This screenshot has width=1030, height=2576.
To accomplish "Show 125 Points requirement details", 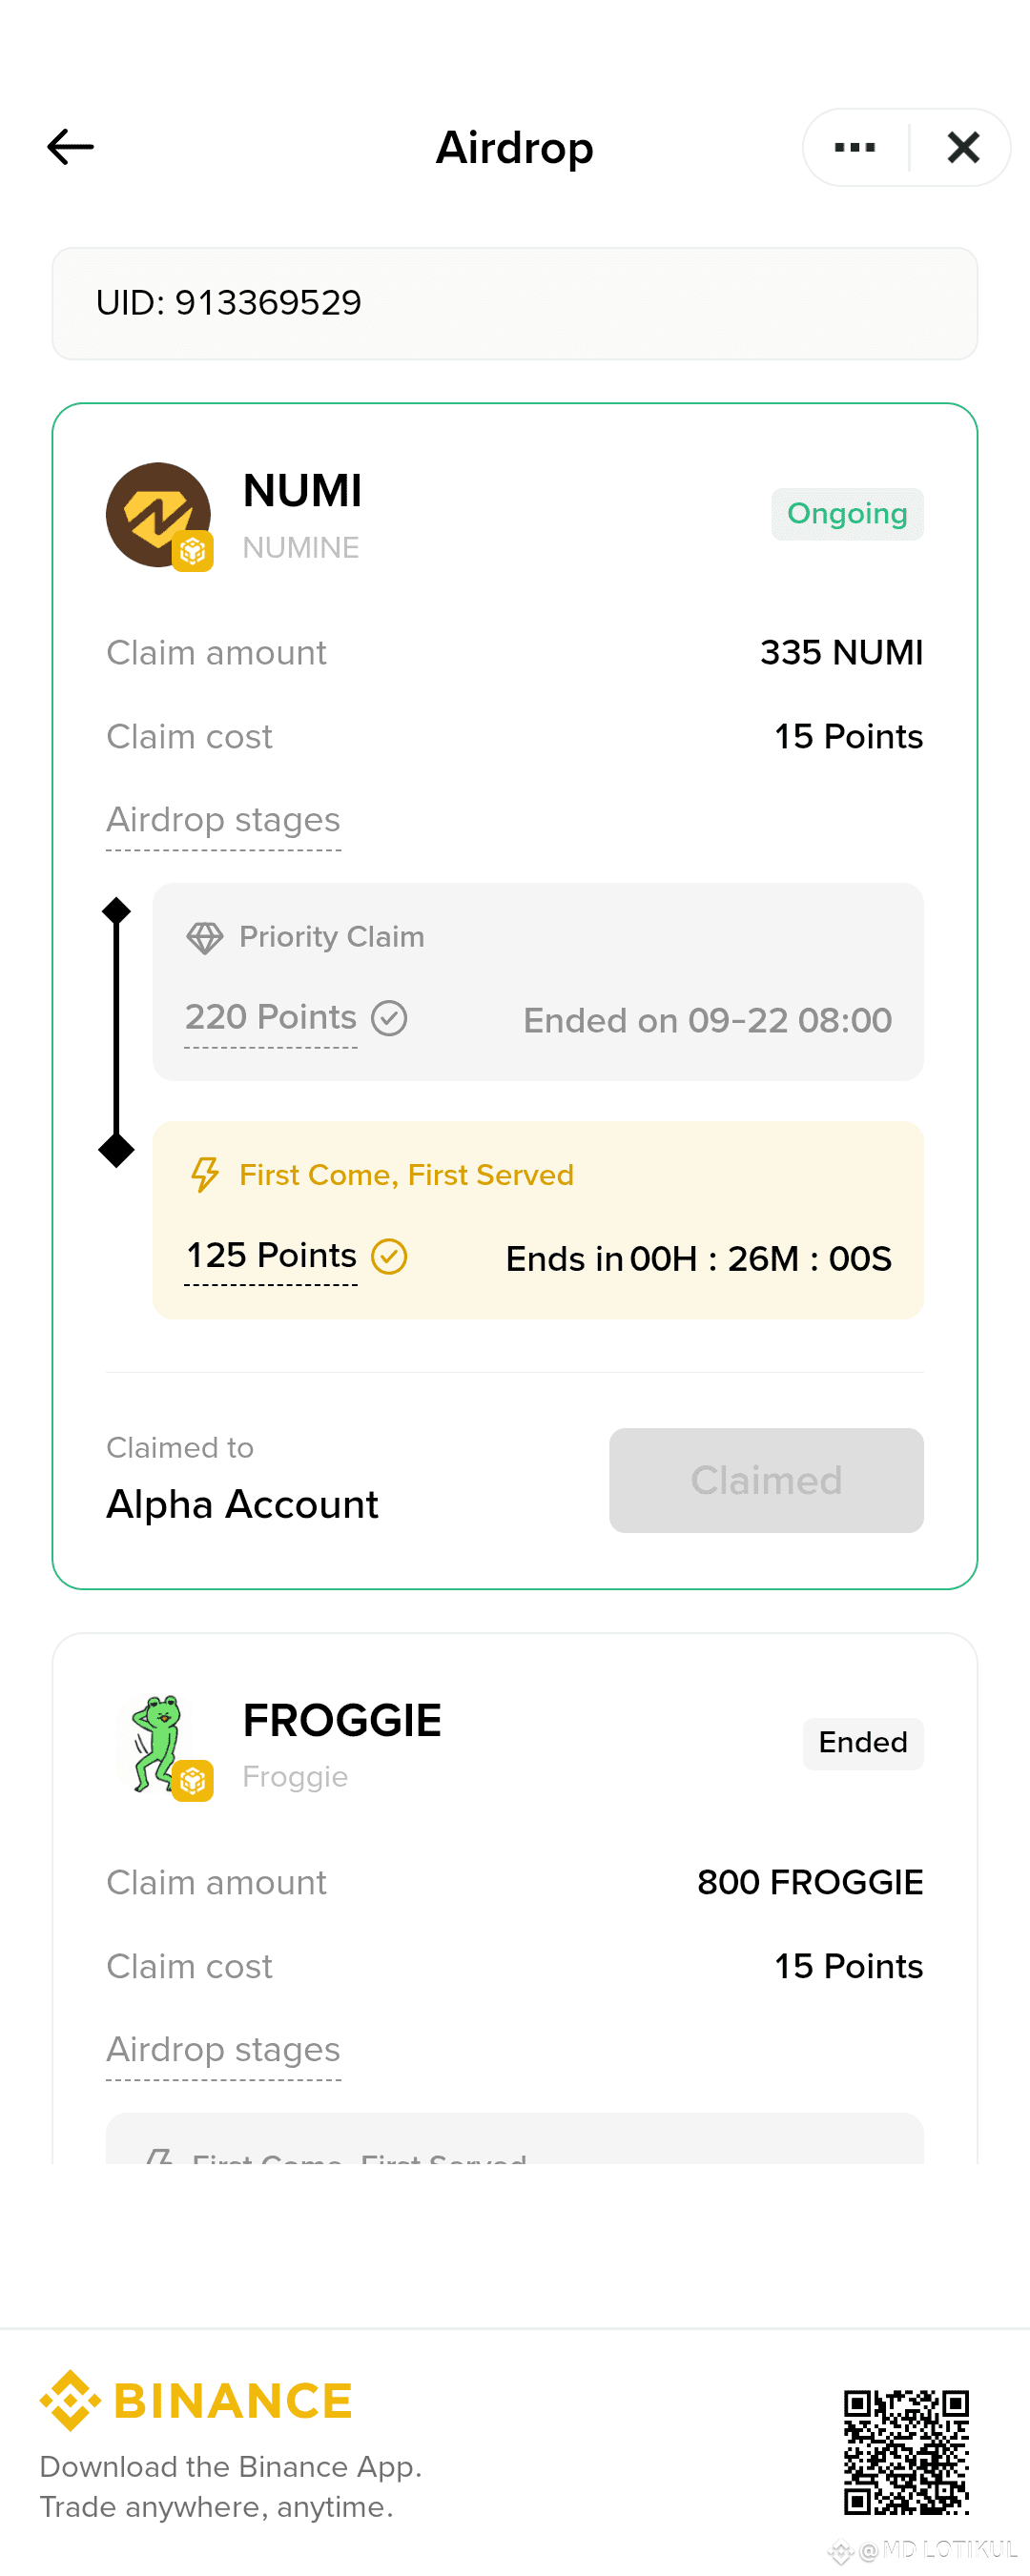I will 271,1255.
